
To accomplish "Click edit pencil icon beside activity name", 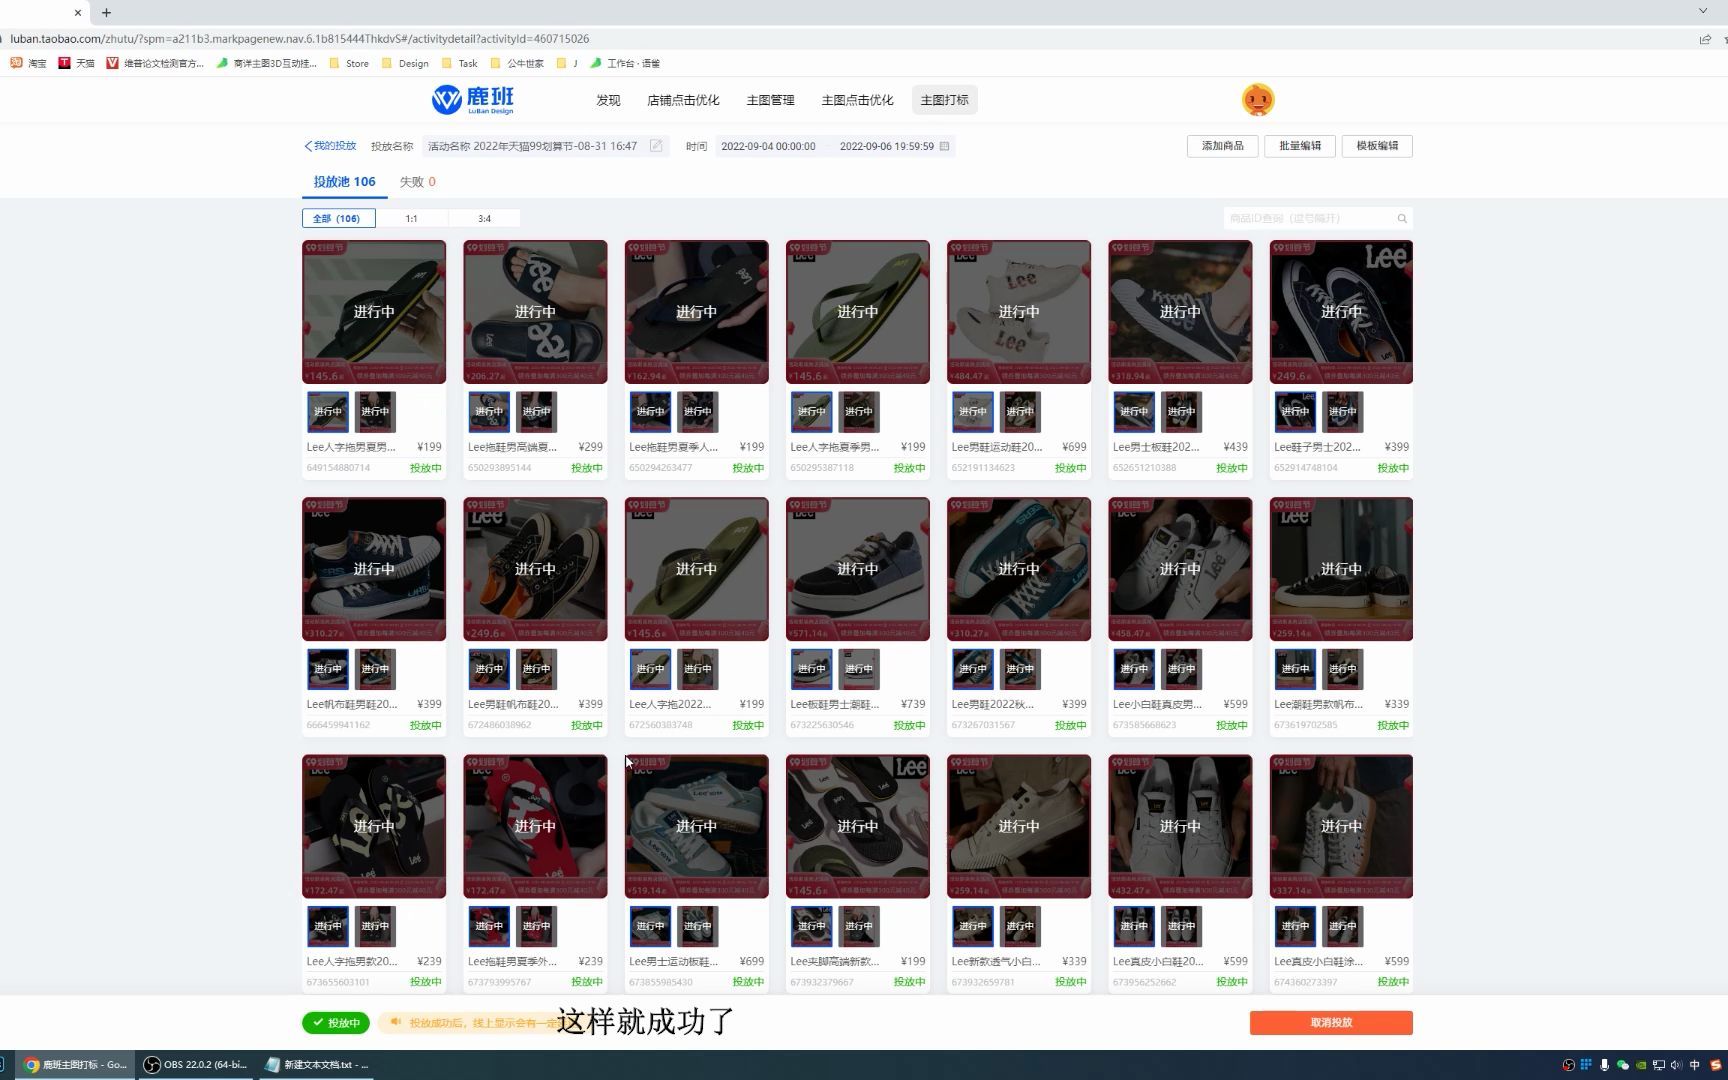I will (x=656, y=146).
